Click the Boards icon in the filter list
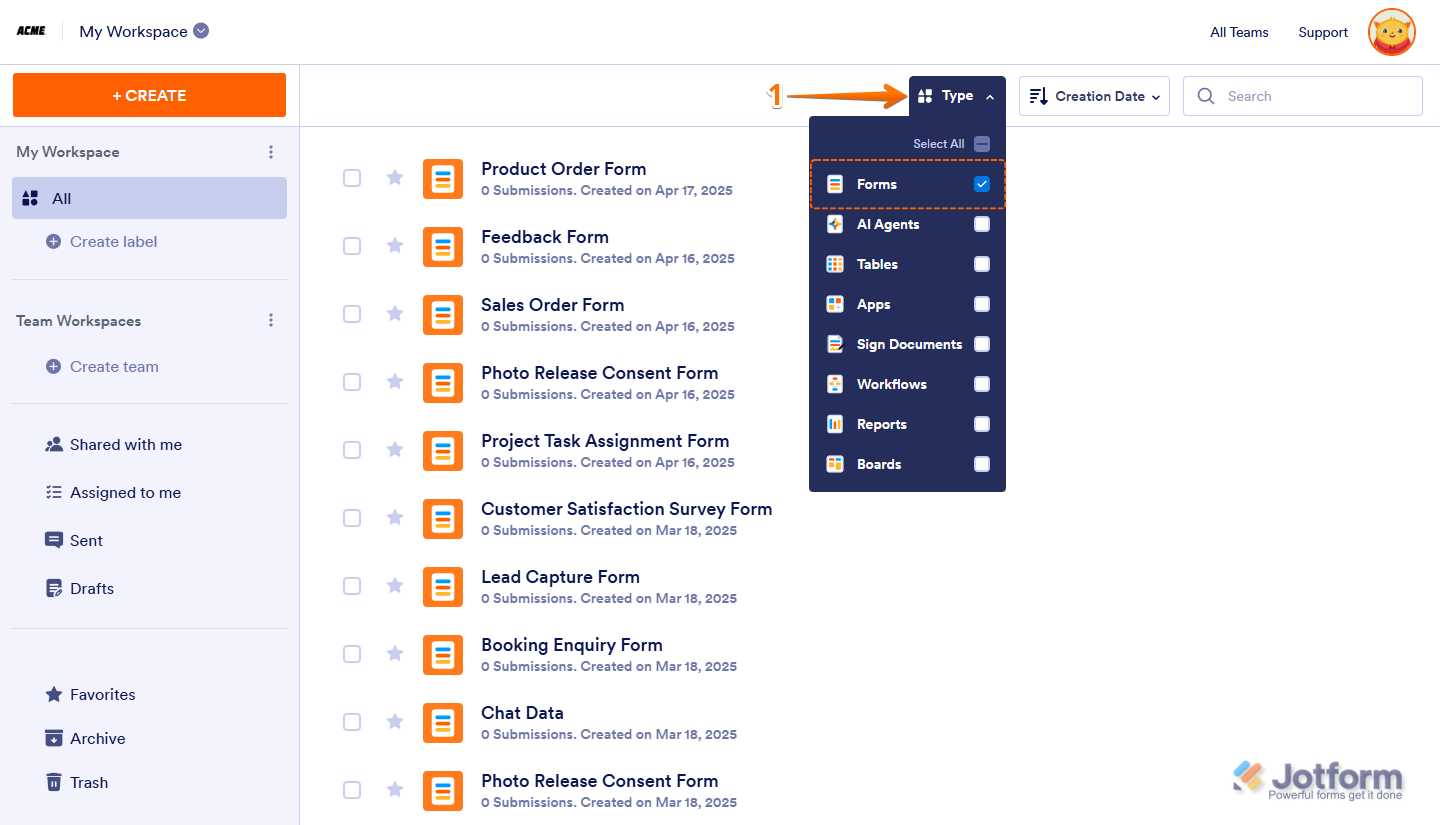This screenshot has height=825, width=1440. pyautogui.click(x=835, y=464)
